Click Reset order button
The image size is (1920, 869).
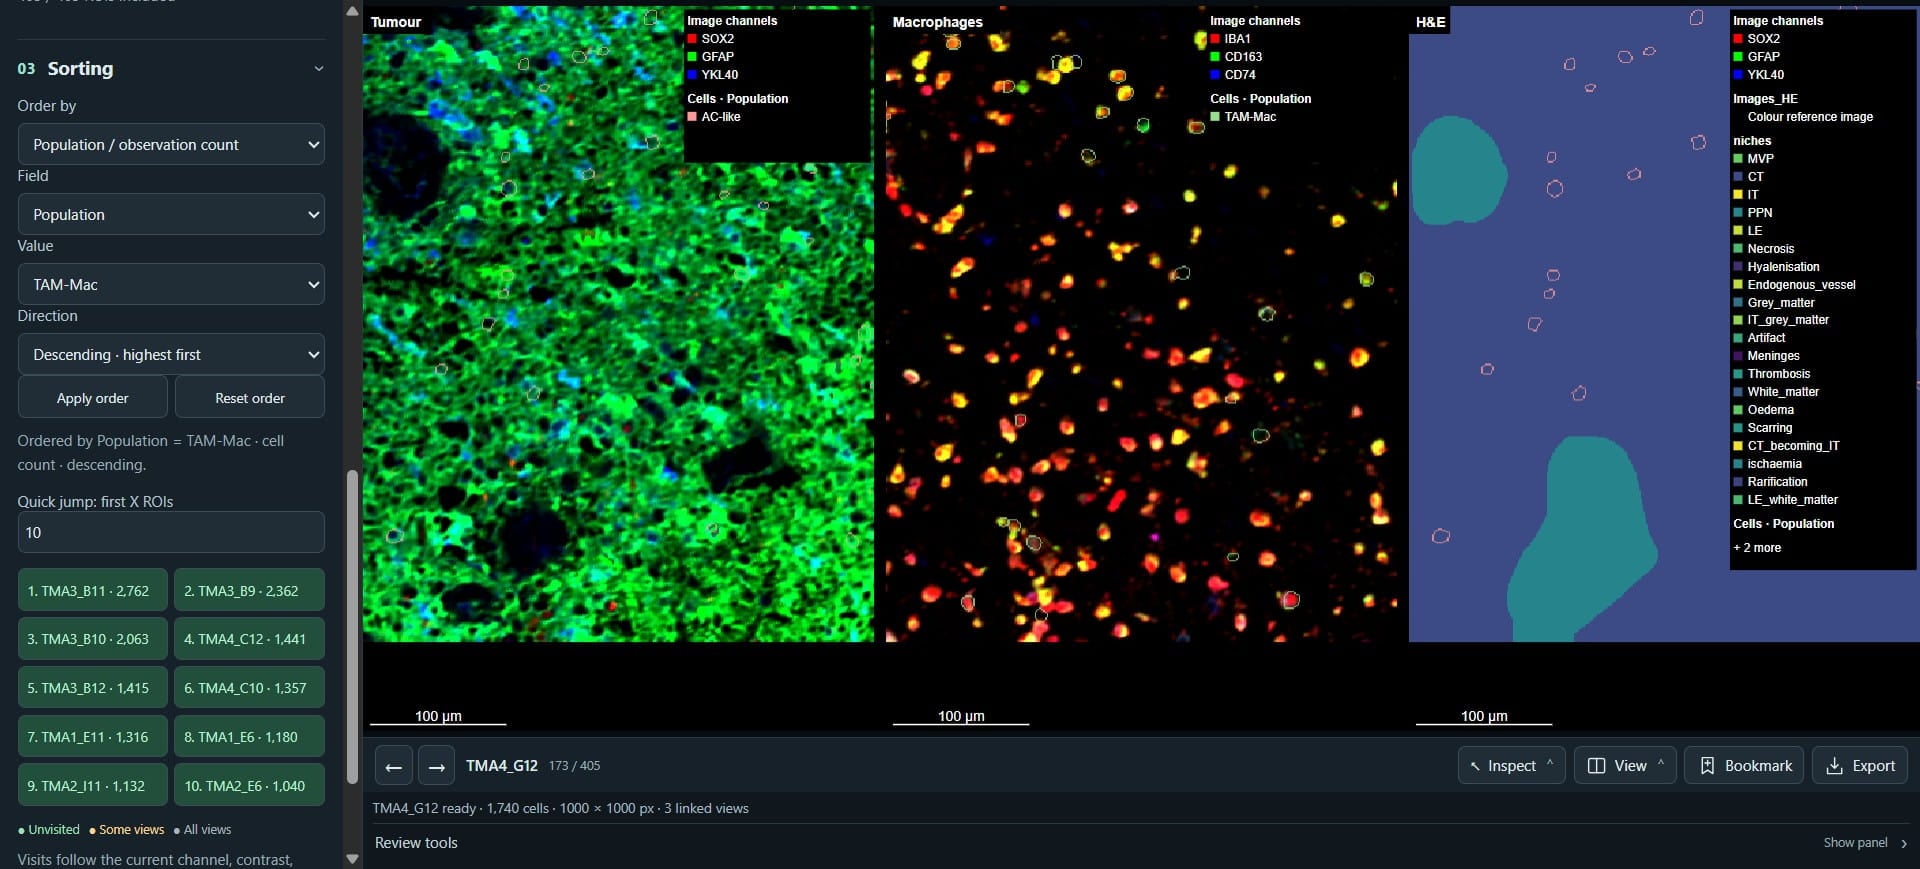[x=250, y=397]
